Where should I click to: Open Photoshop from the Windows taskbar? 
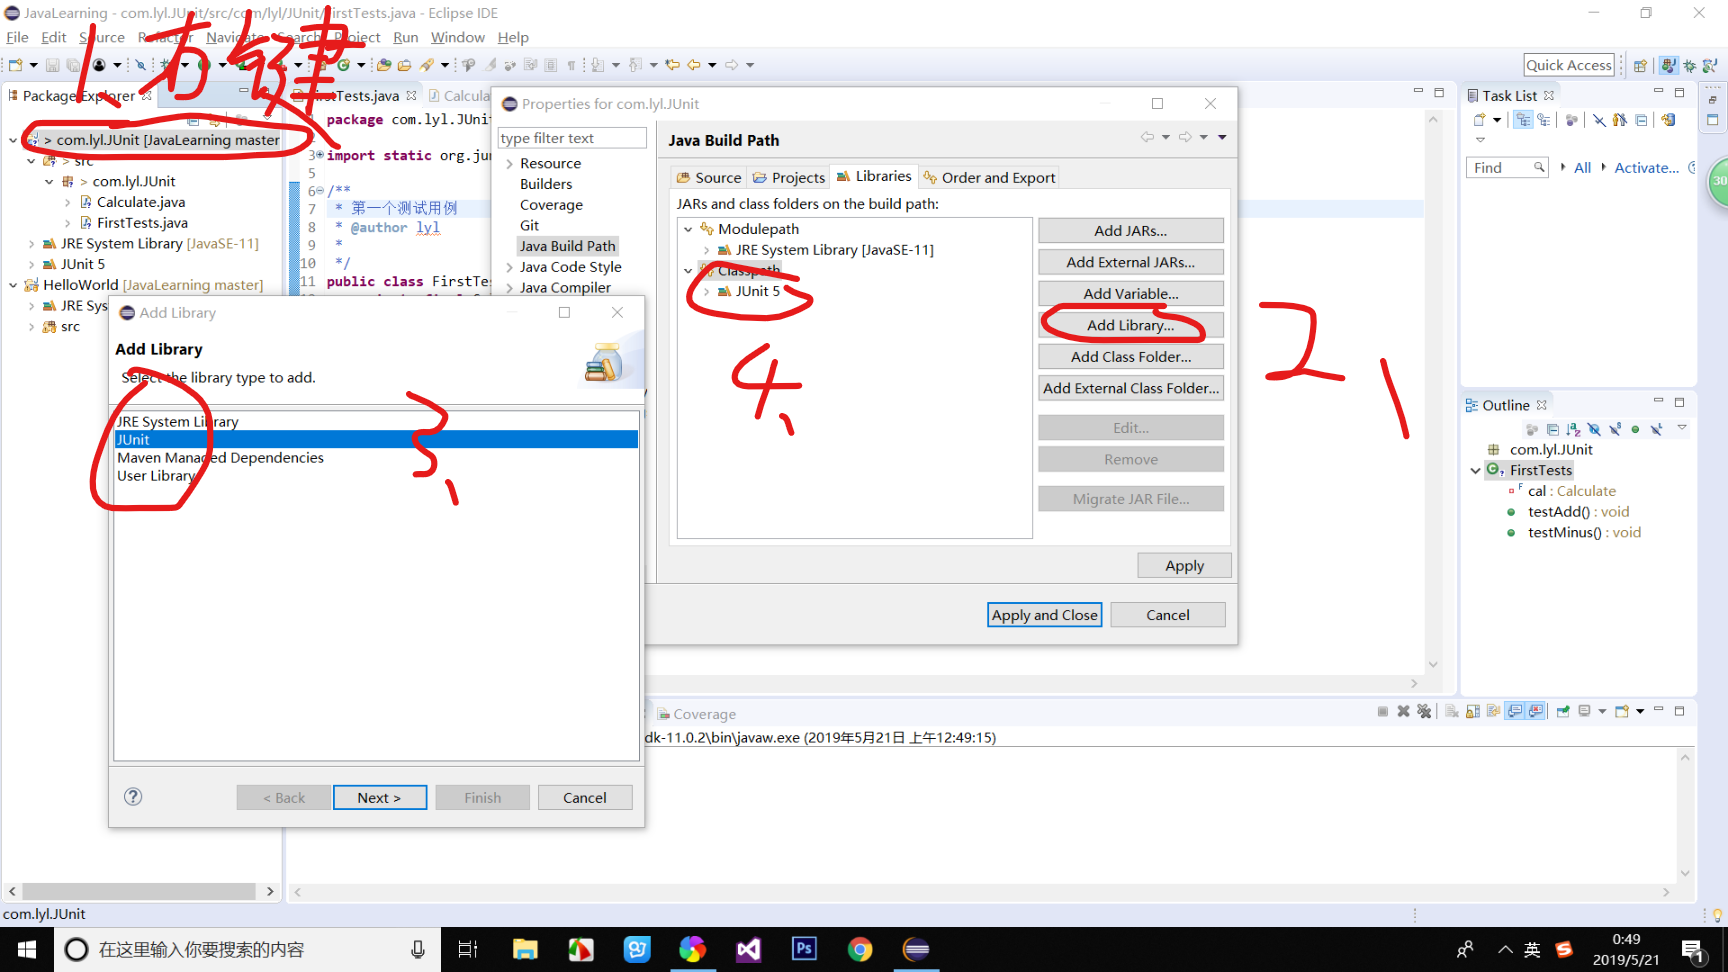coord(804,949)
